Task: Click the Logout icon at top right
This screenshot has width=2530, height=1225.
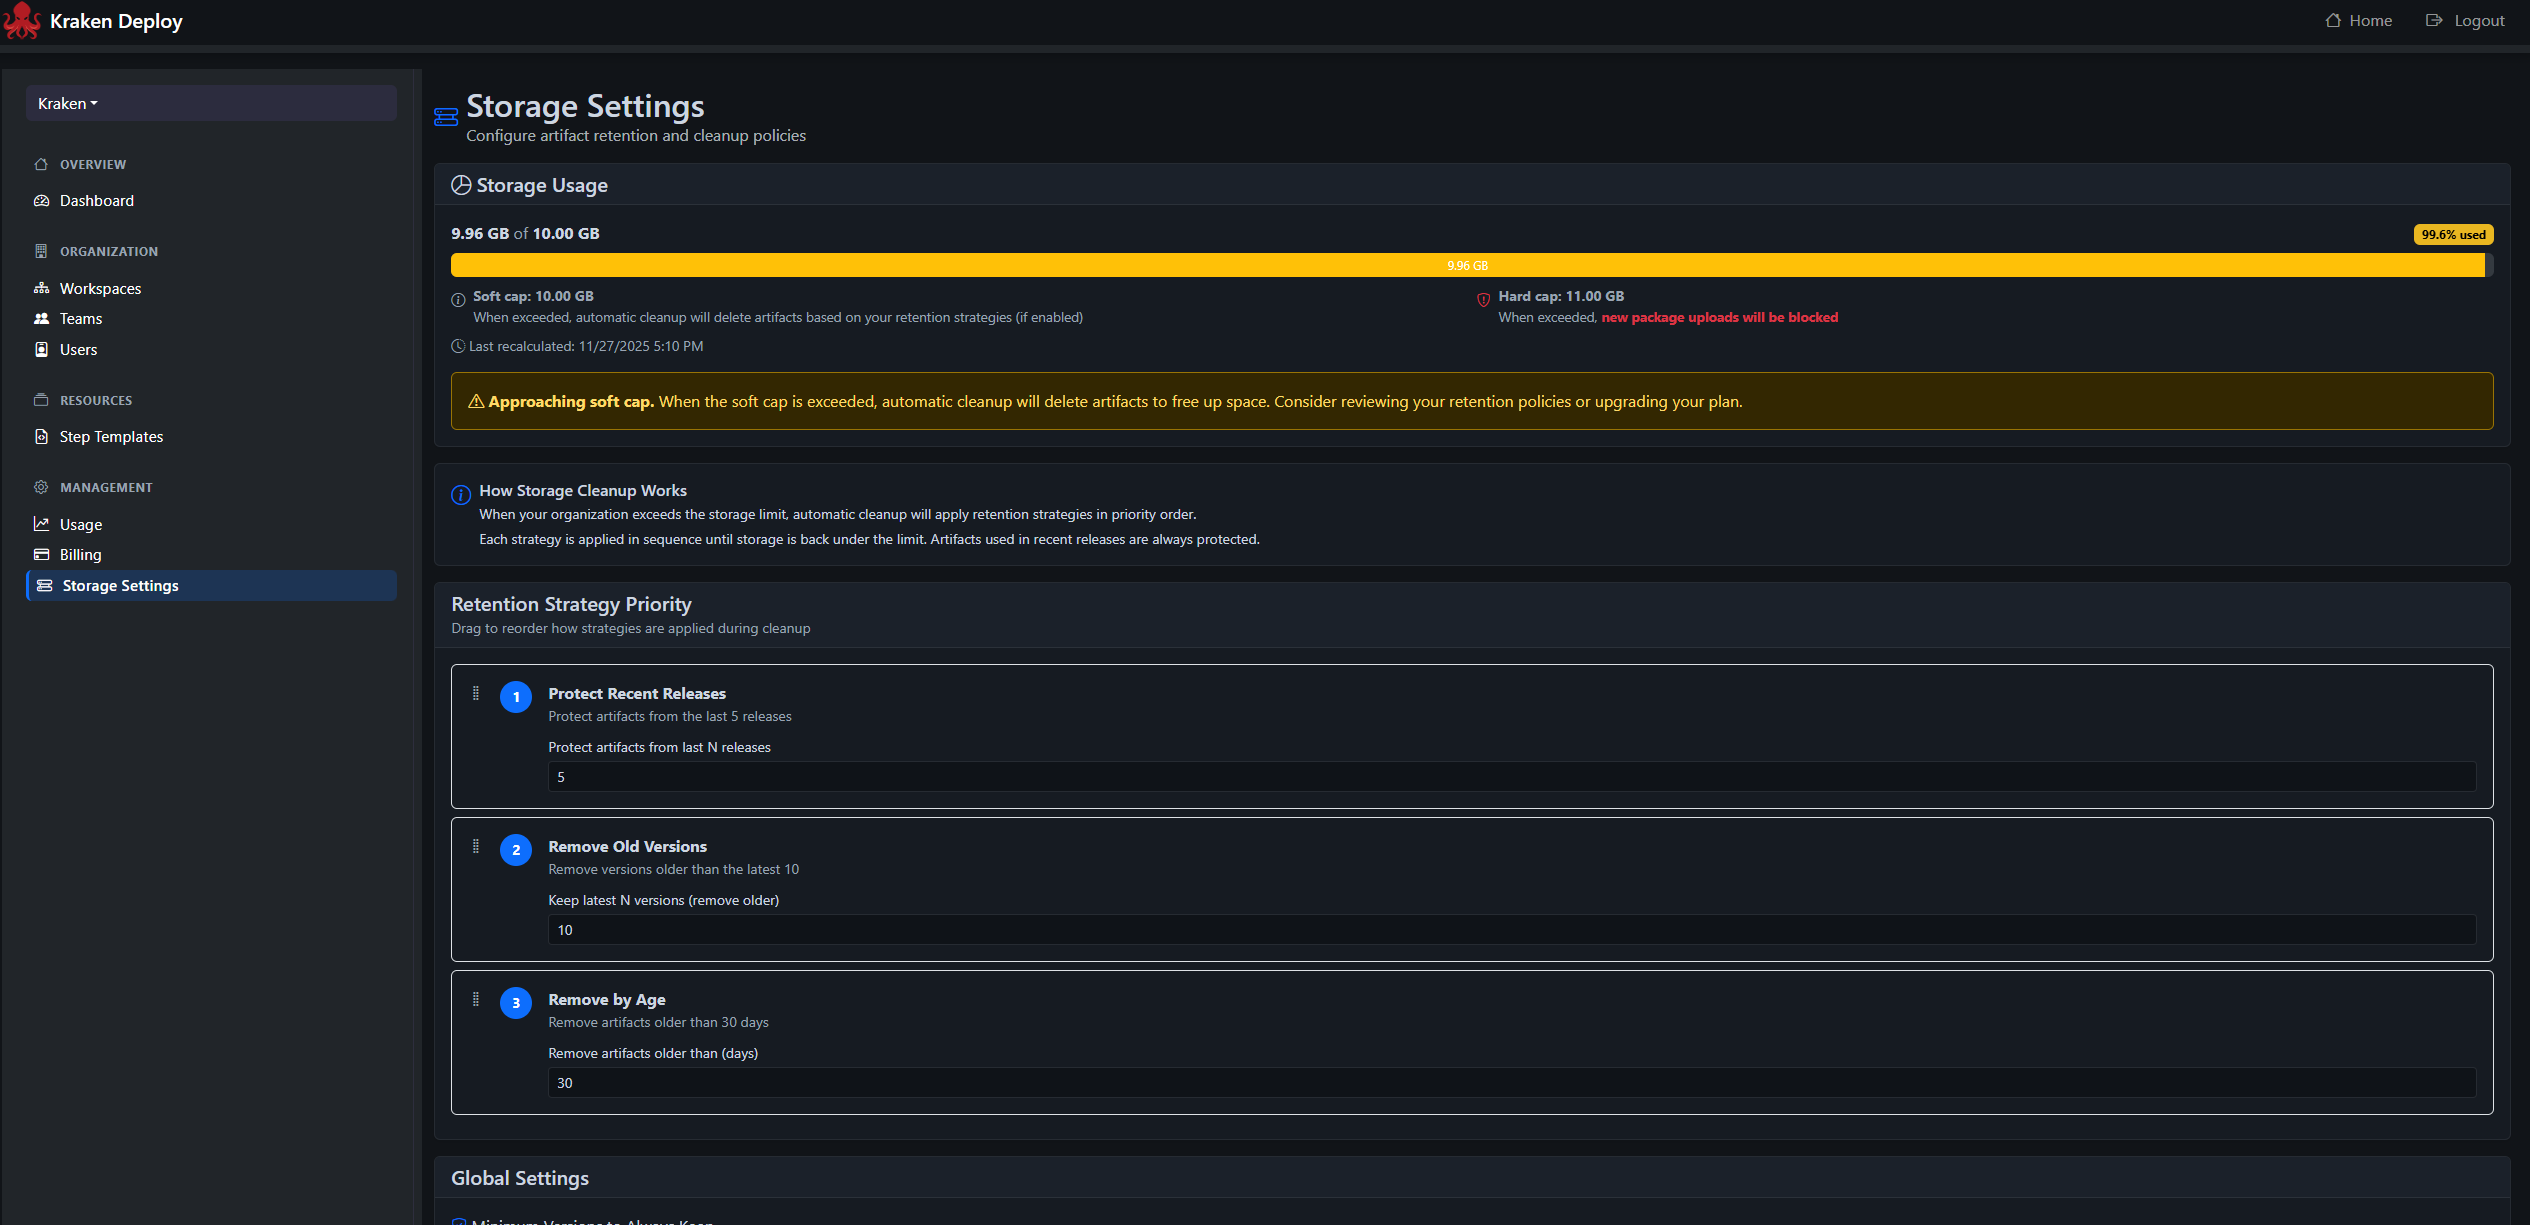Action: pos(2433,20)
